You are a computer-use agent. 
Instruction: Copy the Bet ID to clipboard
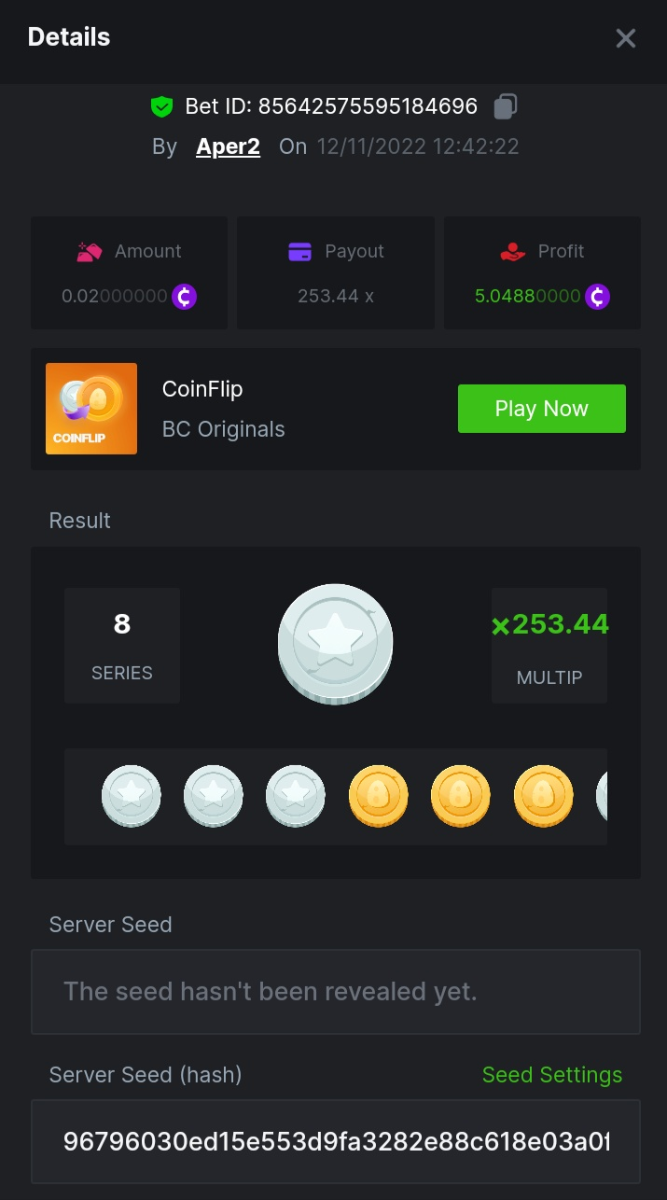(x=506, y=106)
